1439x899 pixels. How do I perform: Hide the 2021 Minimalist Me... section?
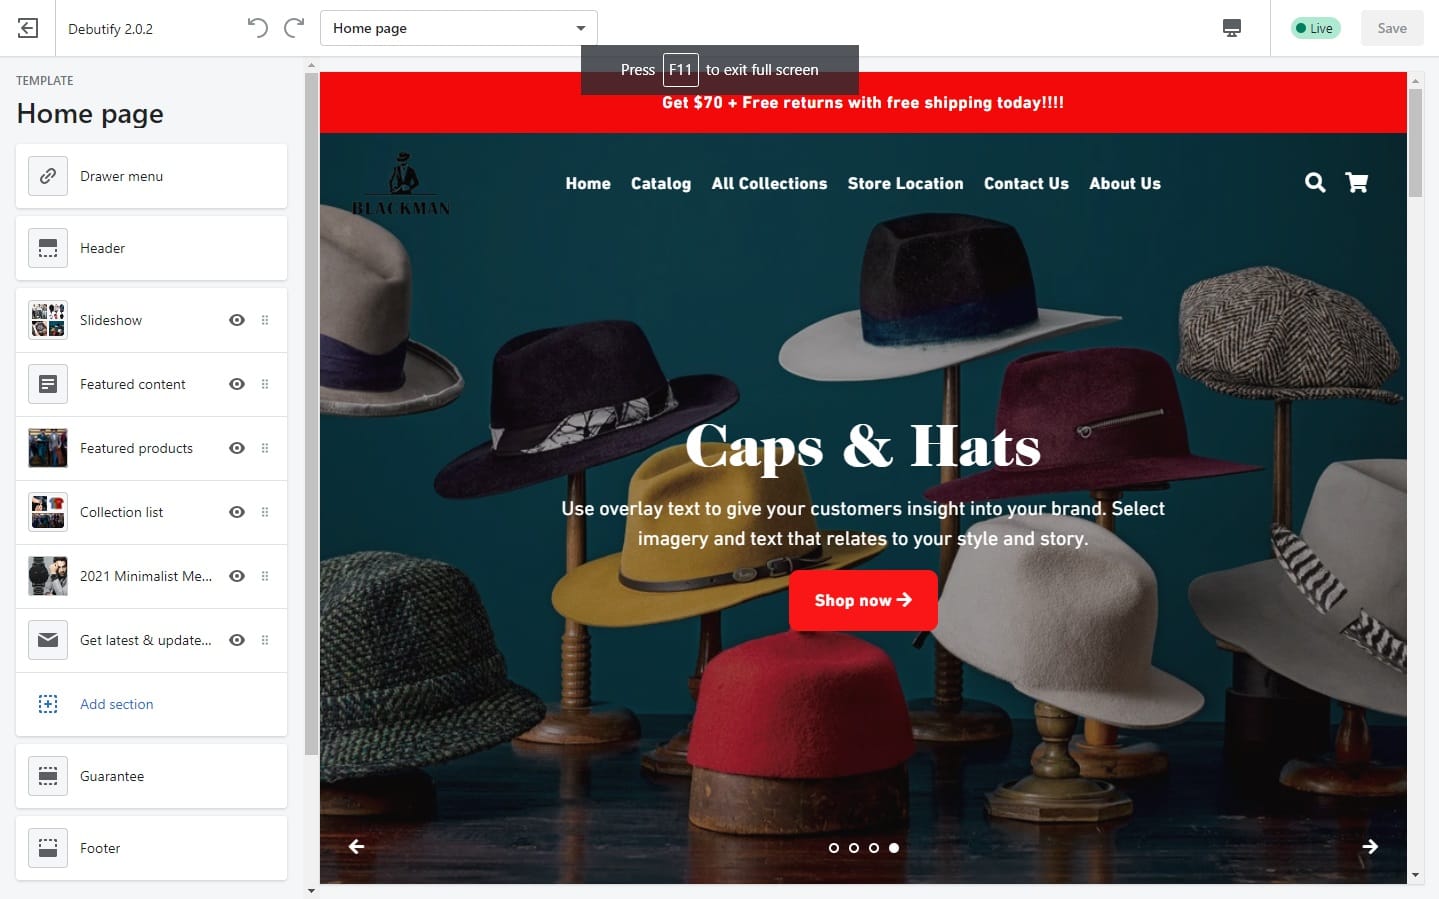[237, 576]
